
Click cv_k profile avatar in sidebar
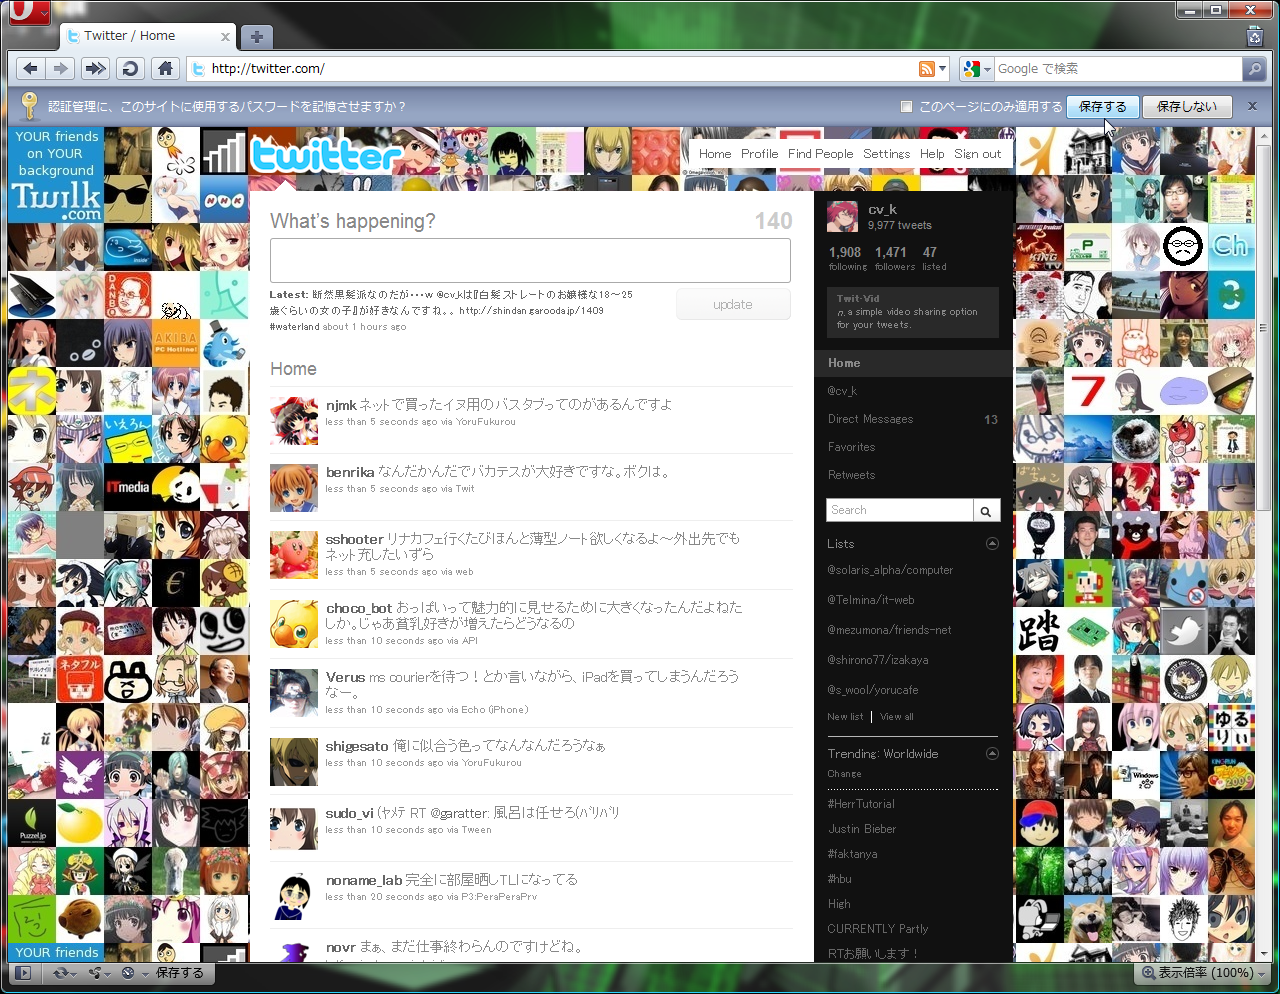click(843, 216)
